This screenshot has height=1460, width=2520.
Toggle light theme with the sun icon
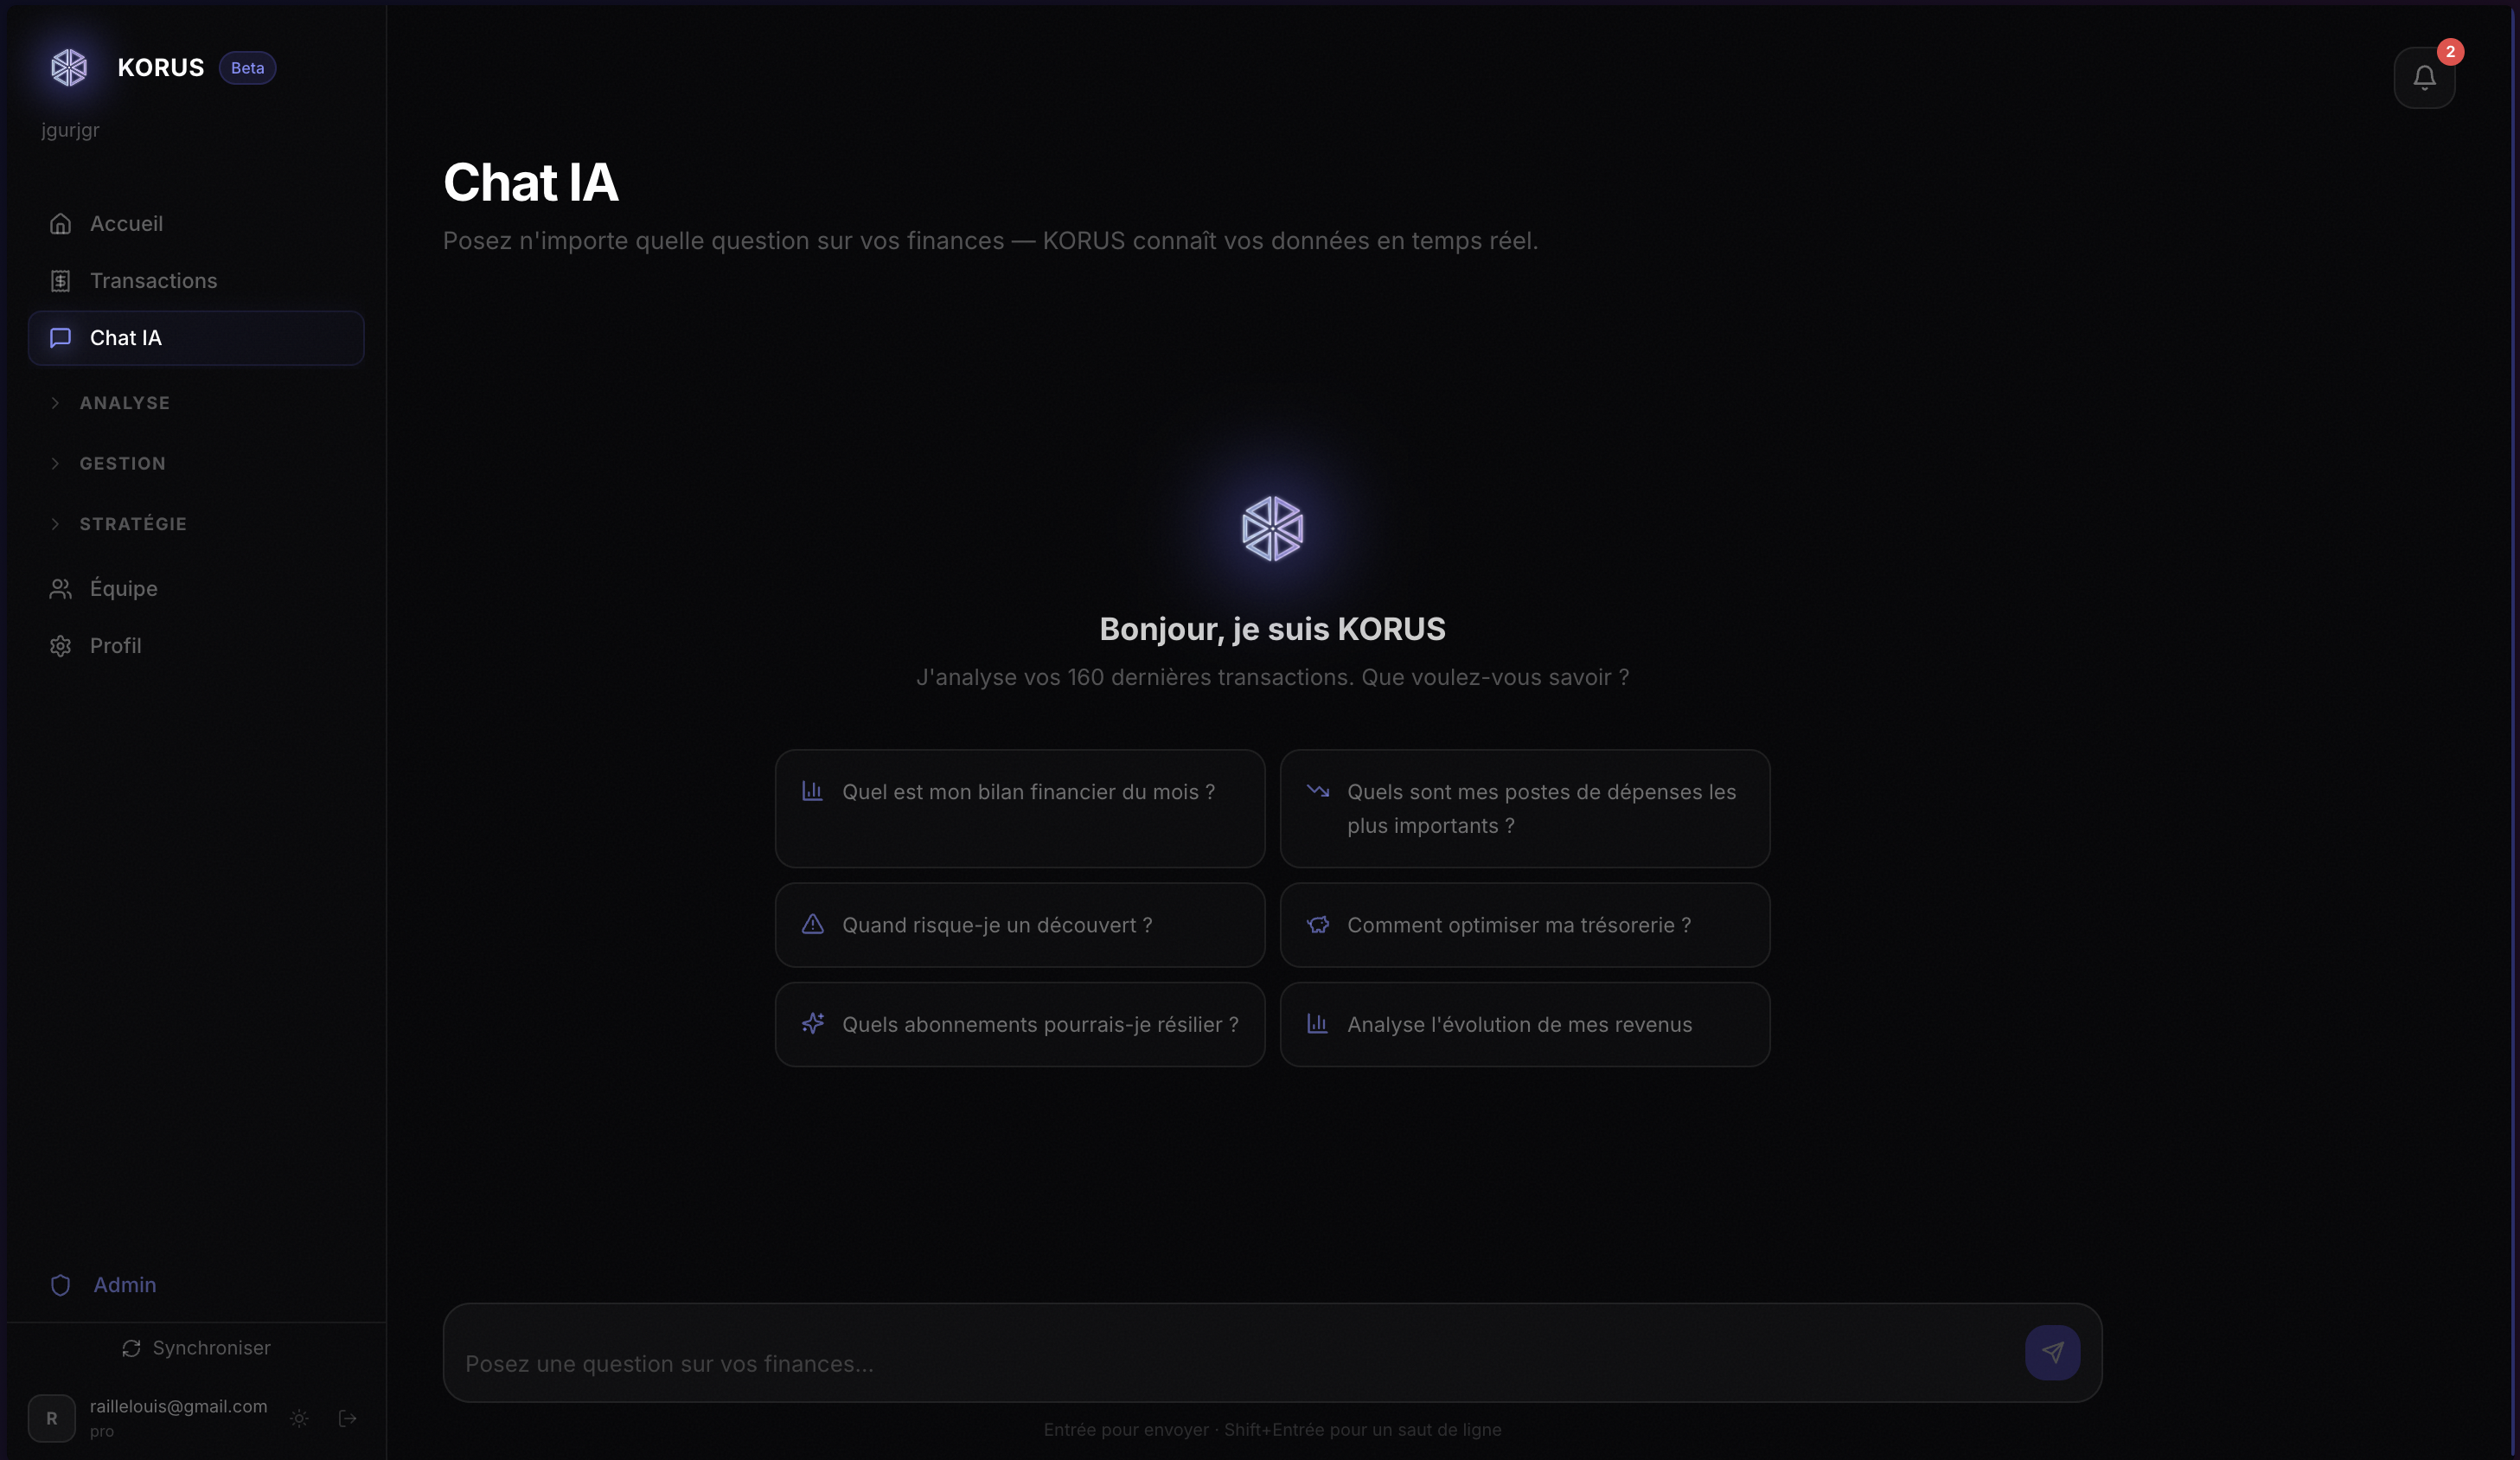point(299,1417)
